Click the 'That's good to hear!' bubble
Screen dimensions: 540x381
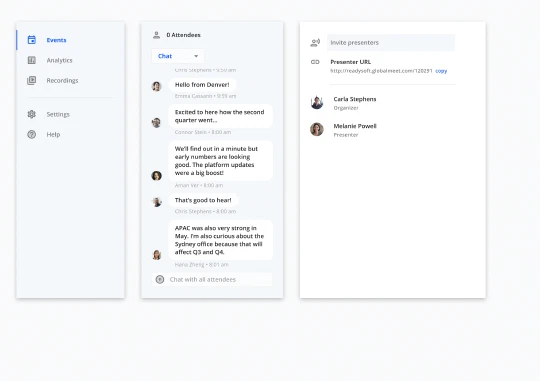[x=203, y=200]
